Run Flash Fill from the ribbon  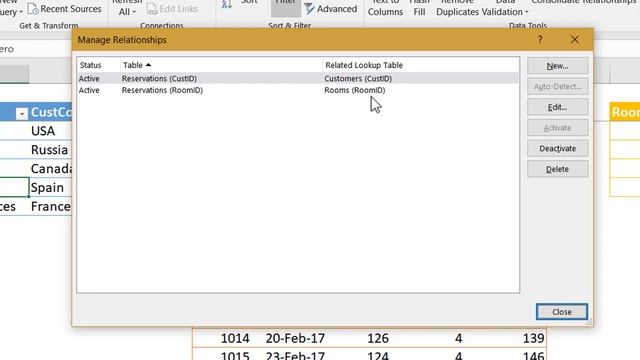tap(419, 8)
